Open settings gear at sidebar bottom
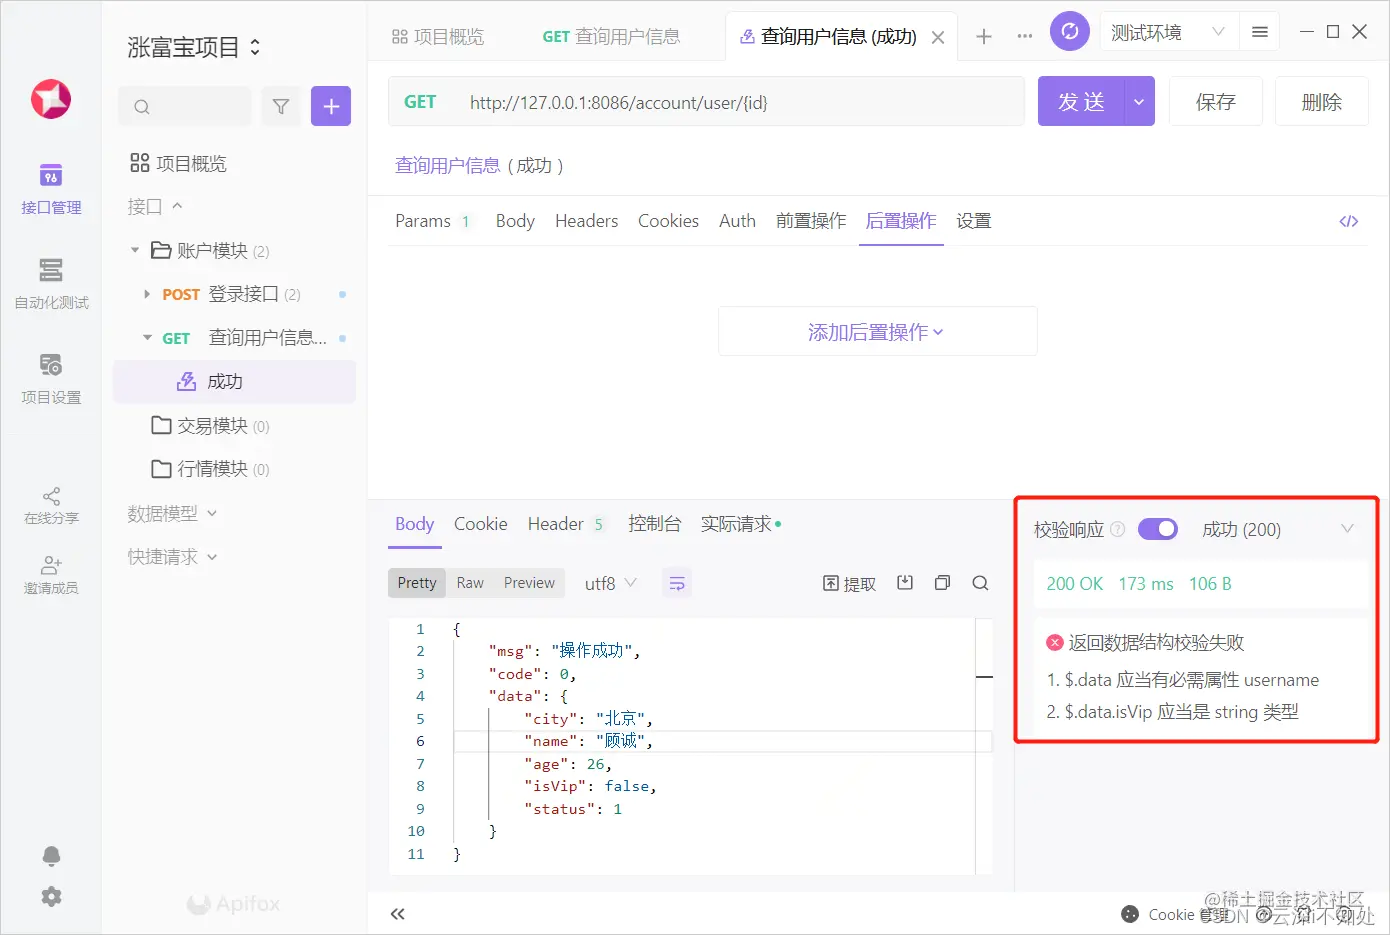The width and height of the screenshot is (1390, 935). (x=51, y=897)
